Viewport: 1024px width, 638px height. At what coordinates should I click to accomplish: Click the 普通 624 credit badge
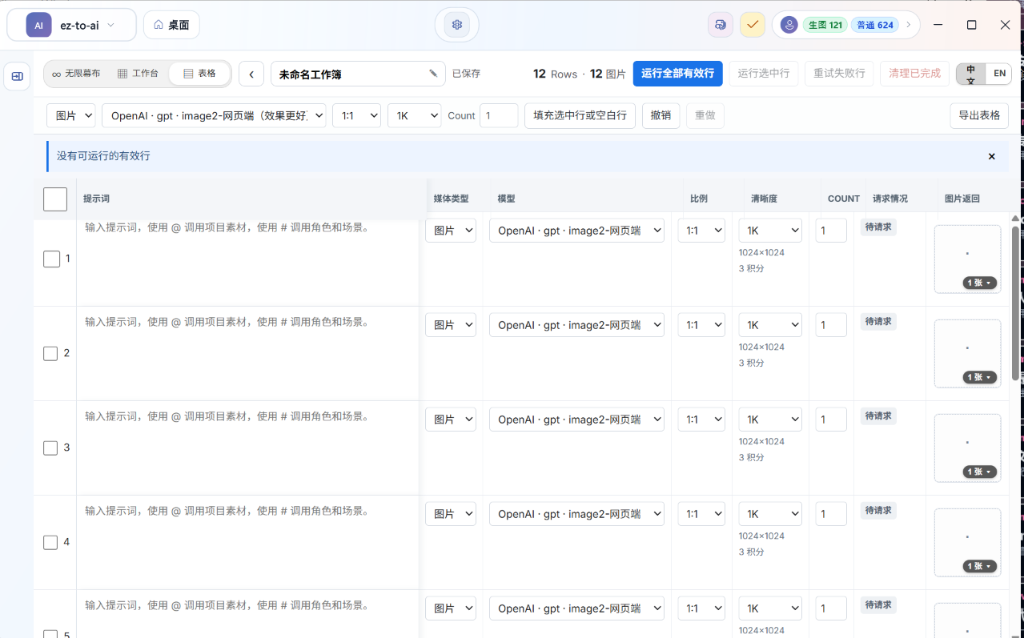(x=874, y=25)
